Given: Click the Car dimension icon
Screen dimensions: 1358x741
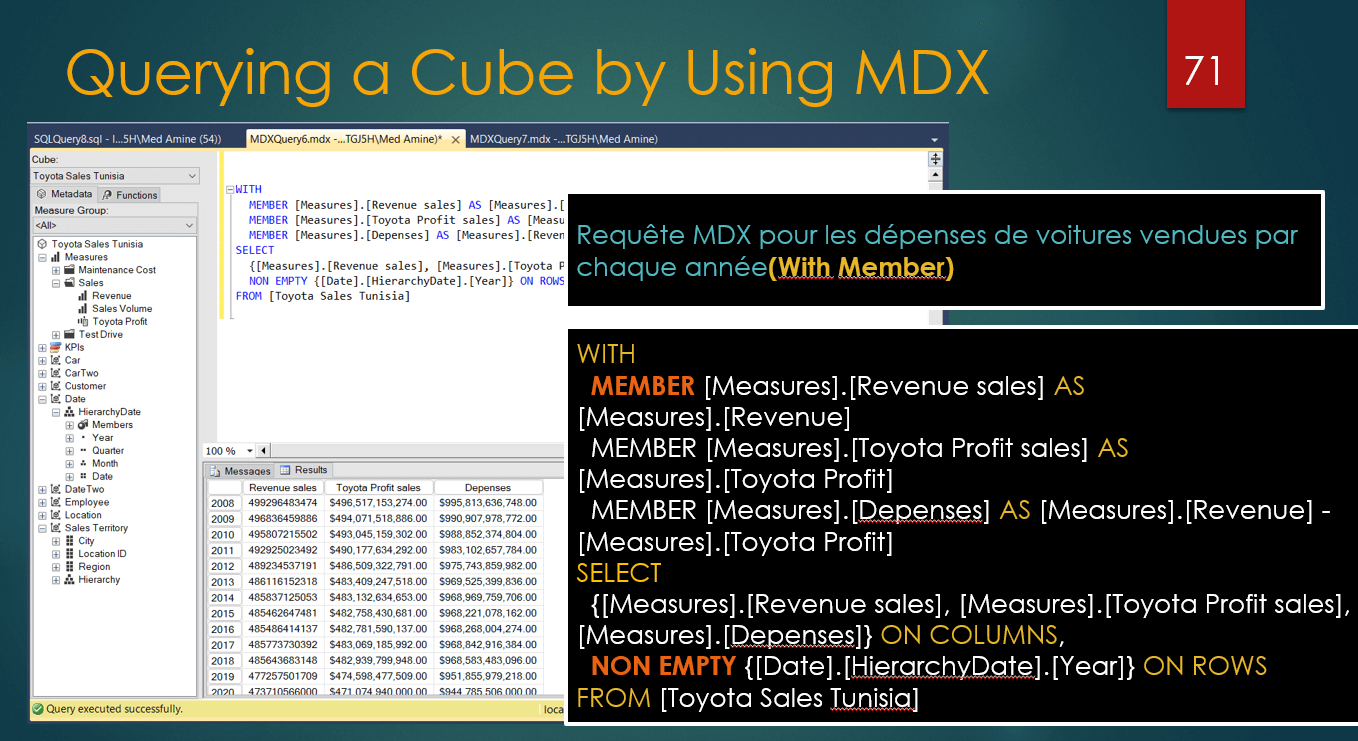Looking at the screenshot, I should pyautogui.click(x=56, y=360).
